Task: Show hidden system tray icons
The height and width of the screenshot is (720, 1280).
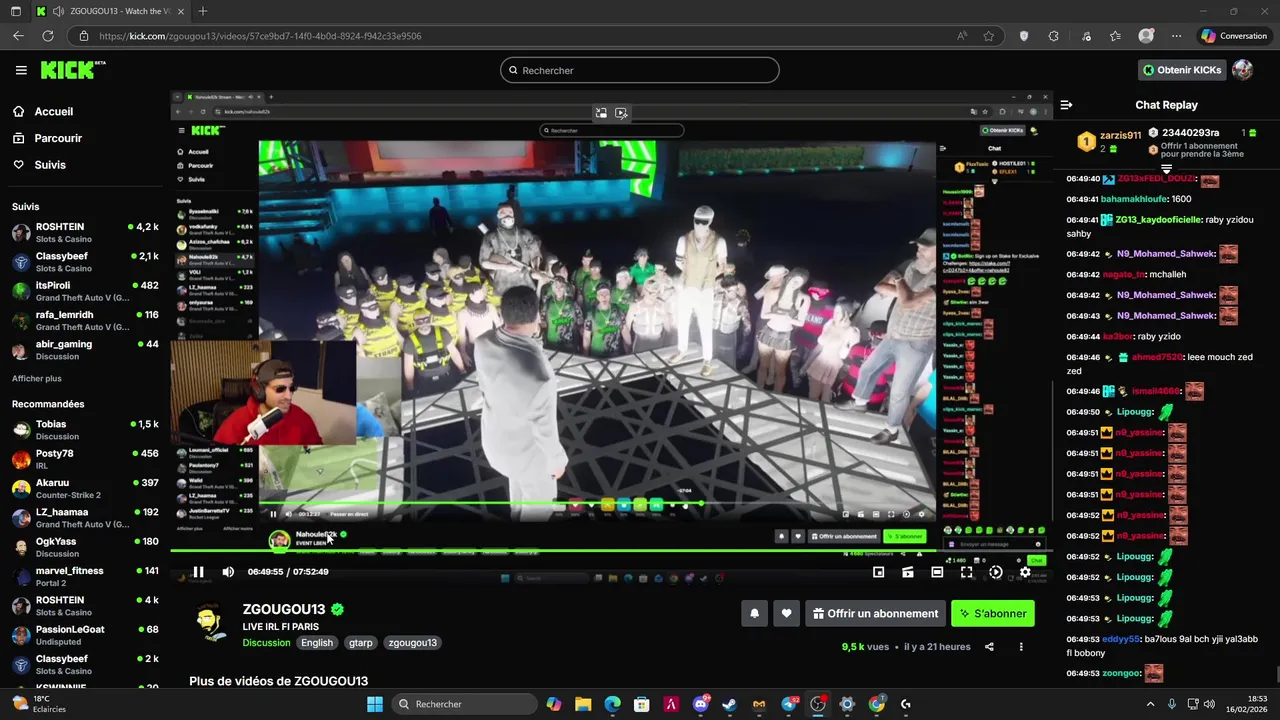Action: coord(1150,704)
